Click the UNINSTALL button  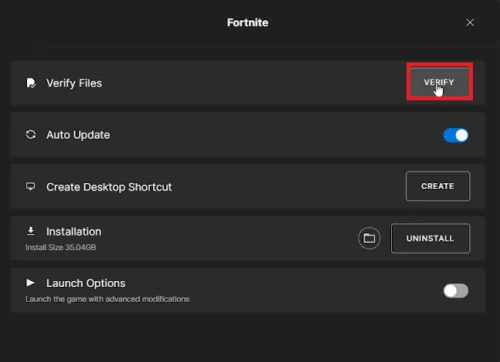pos(430,238)
